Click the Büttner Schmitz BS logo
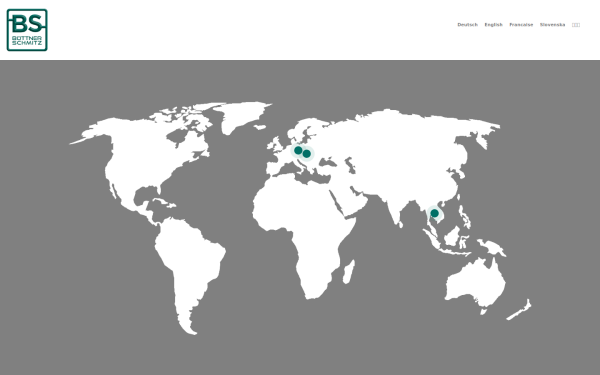The width and height of the screenshot is (600, 375). pyautogui.click(x=27, y=30)
